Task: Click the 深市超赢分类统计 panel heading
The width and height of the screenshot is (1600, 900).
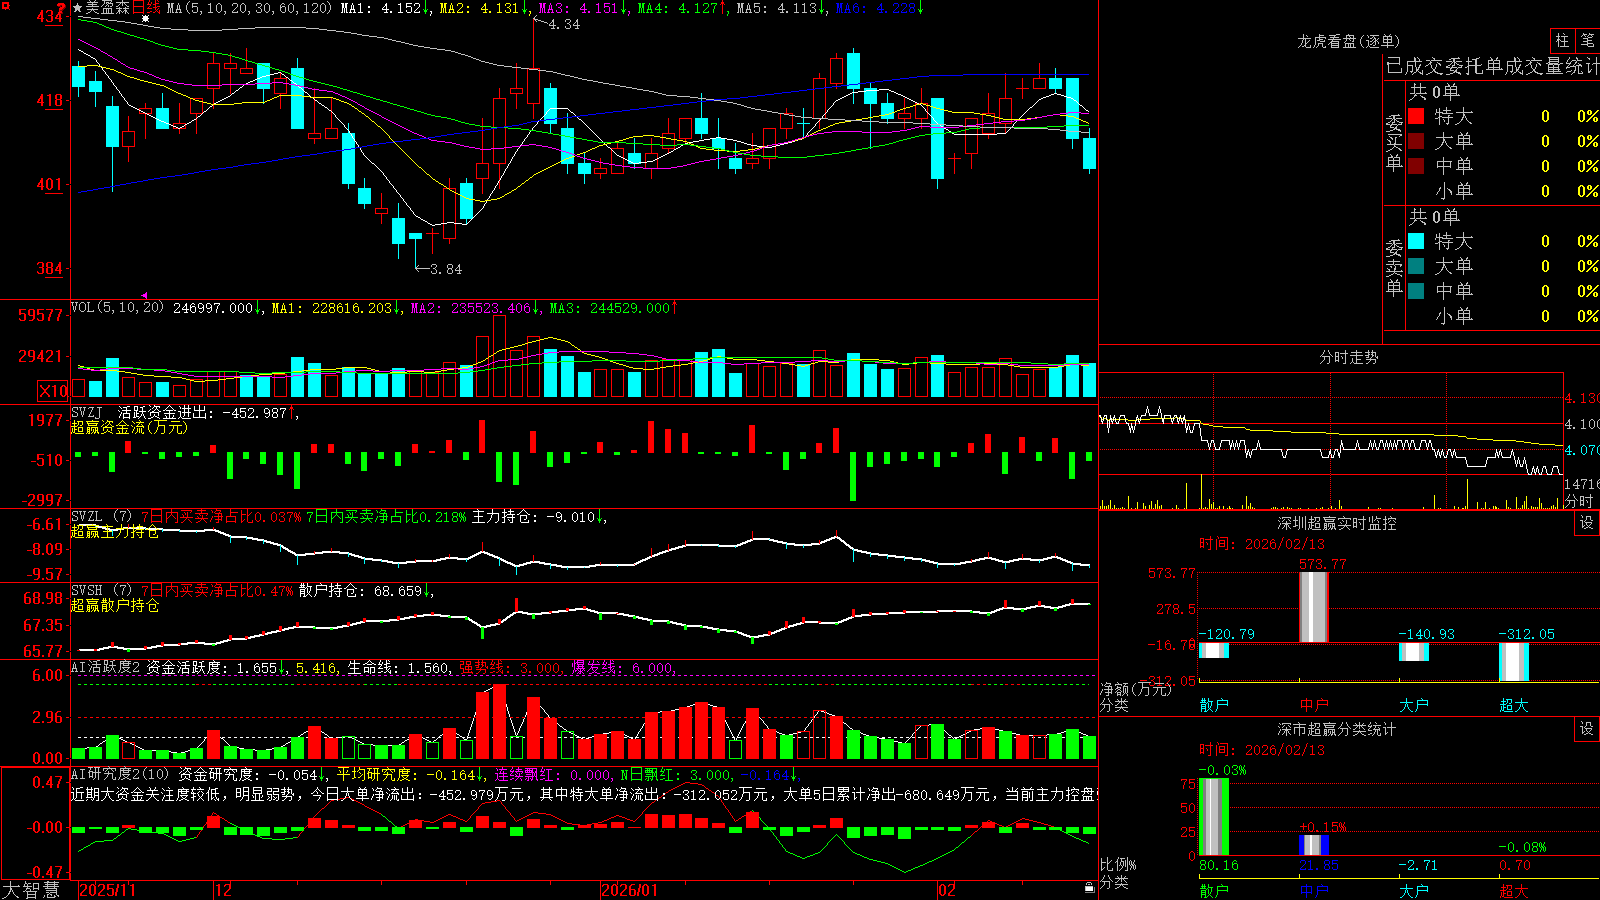Action: point(1336,729)
